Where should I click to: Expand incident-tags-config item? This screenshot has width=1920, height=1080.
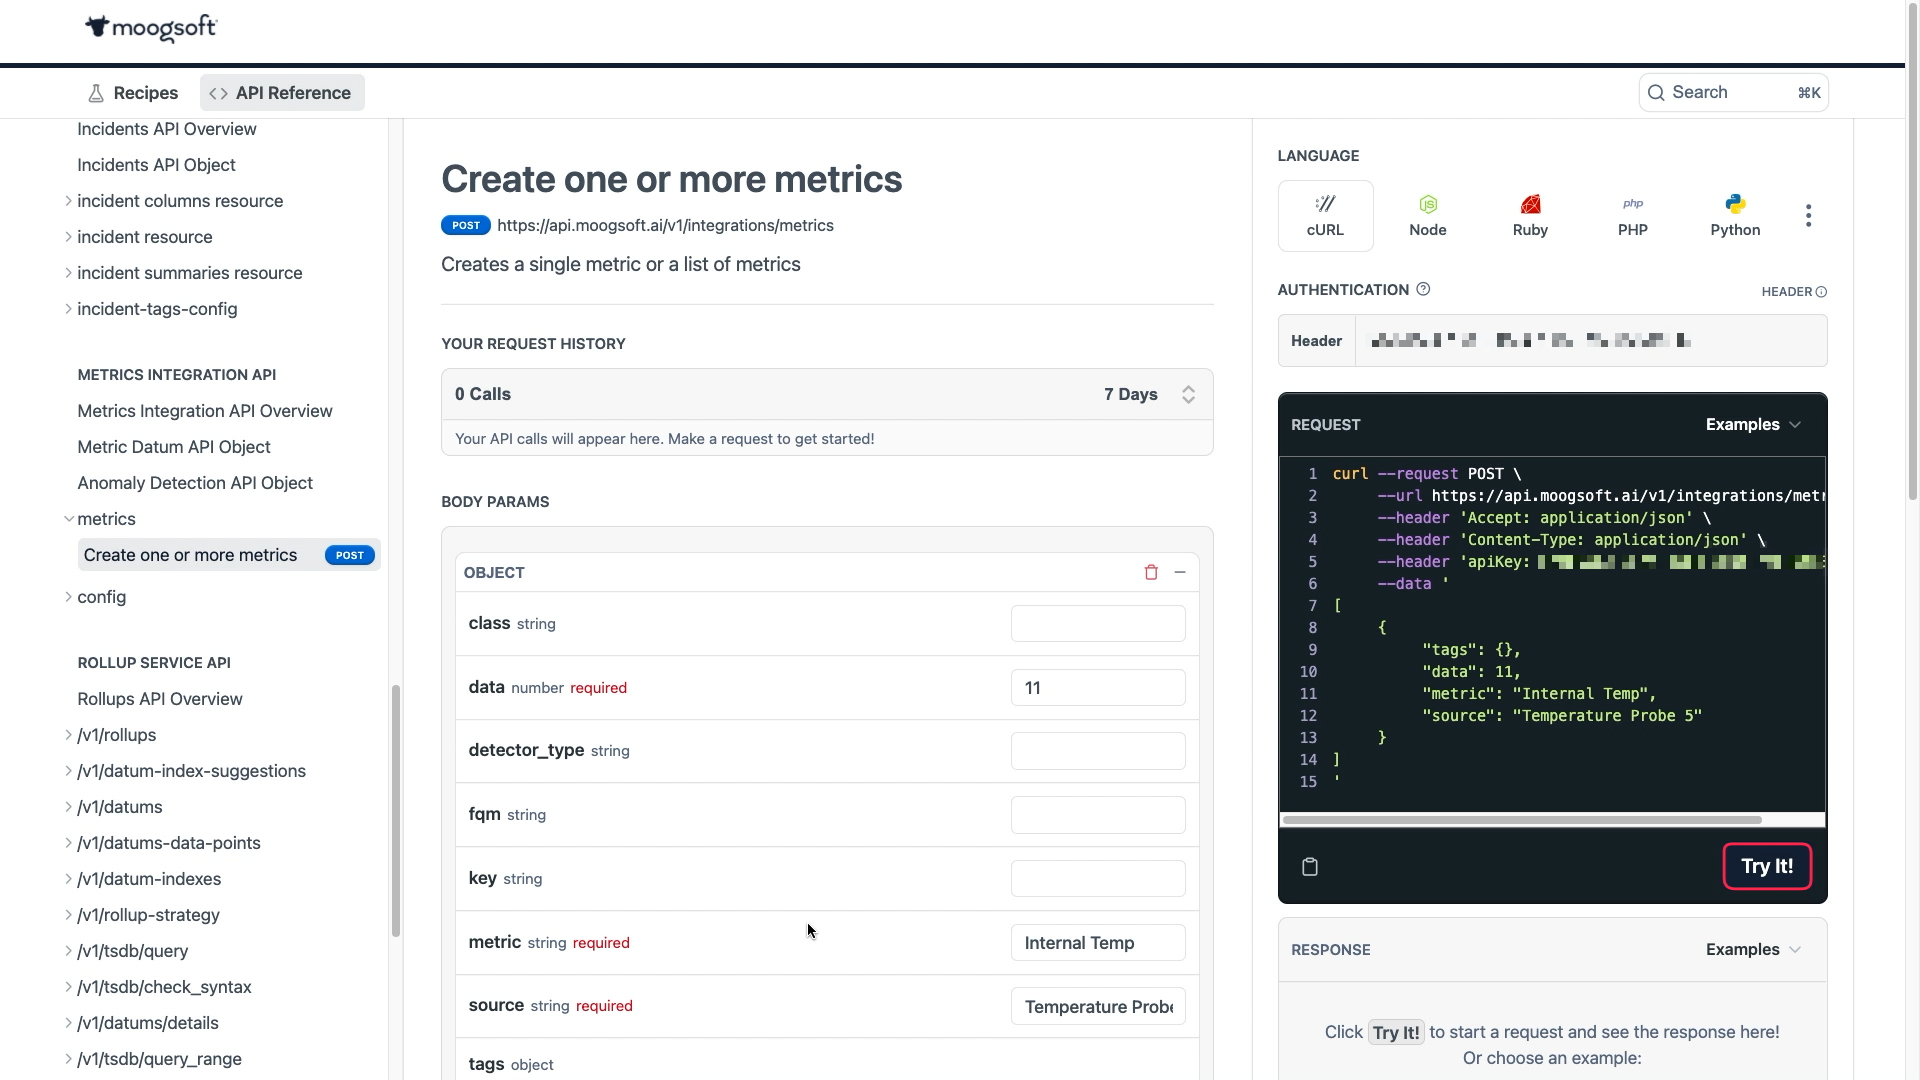(68, 309)
